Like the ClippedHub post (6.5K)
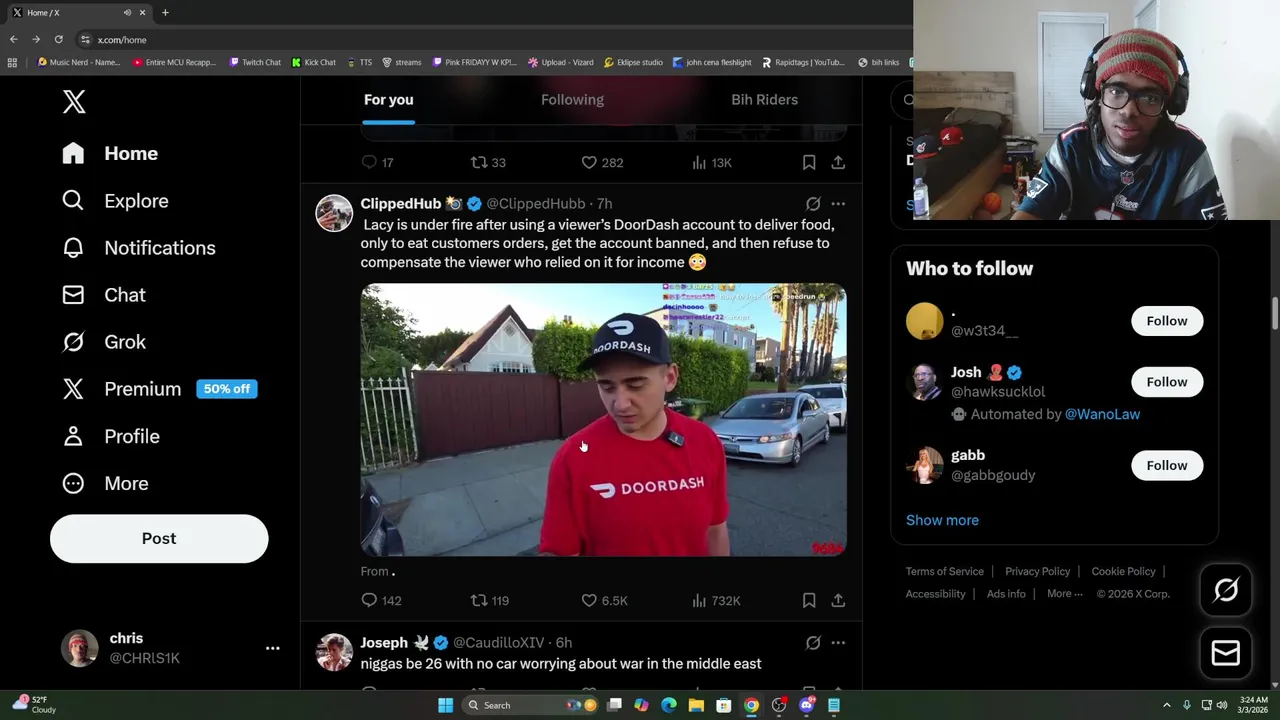The width and height of the screenshot is (1280, 720). 604,600
